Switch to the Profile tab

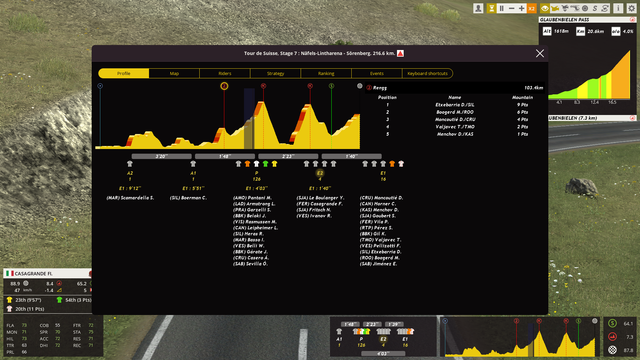click(x=124, y=73)
